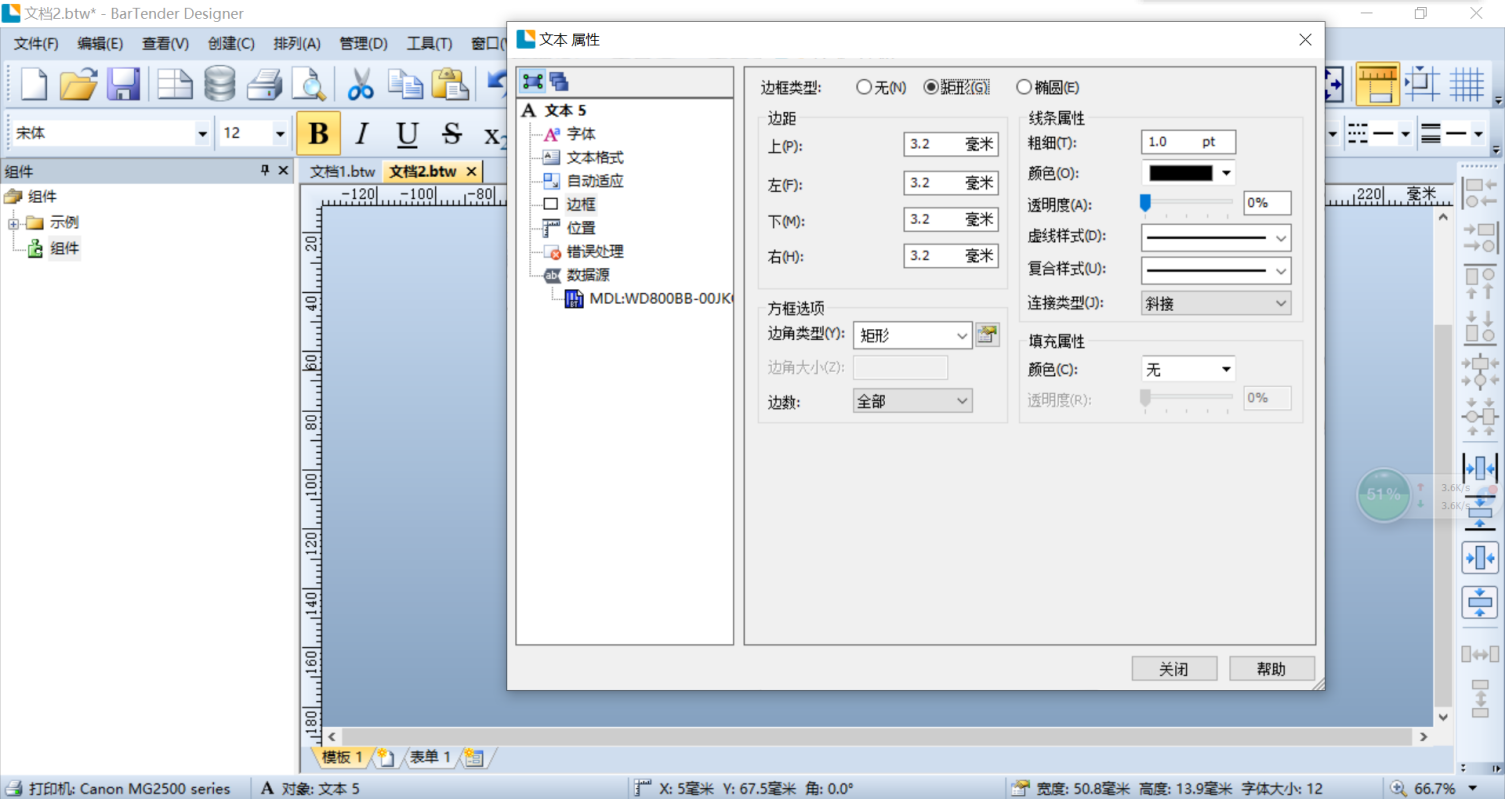Open a file with the folder icon

(78, 84)
